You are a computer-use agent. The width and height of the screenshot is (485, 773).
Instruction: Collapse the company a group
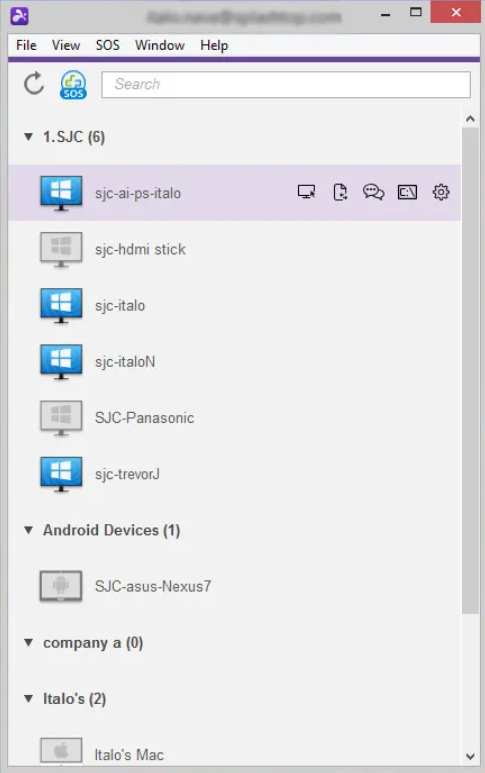point(29,642)
